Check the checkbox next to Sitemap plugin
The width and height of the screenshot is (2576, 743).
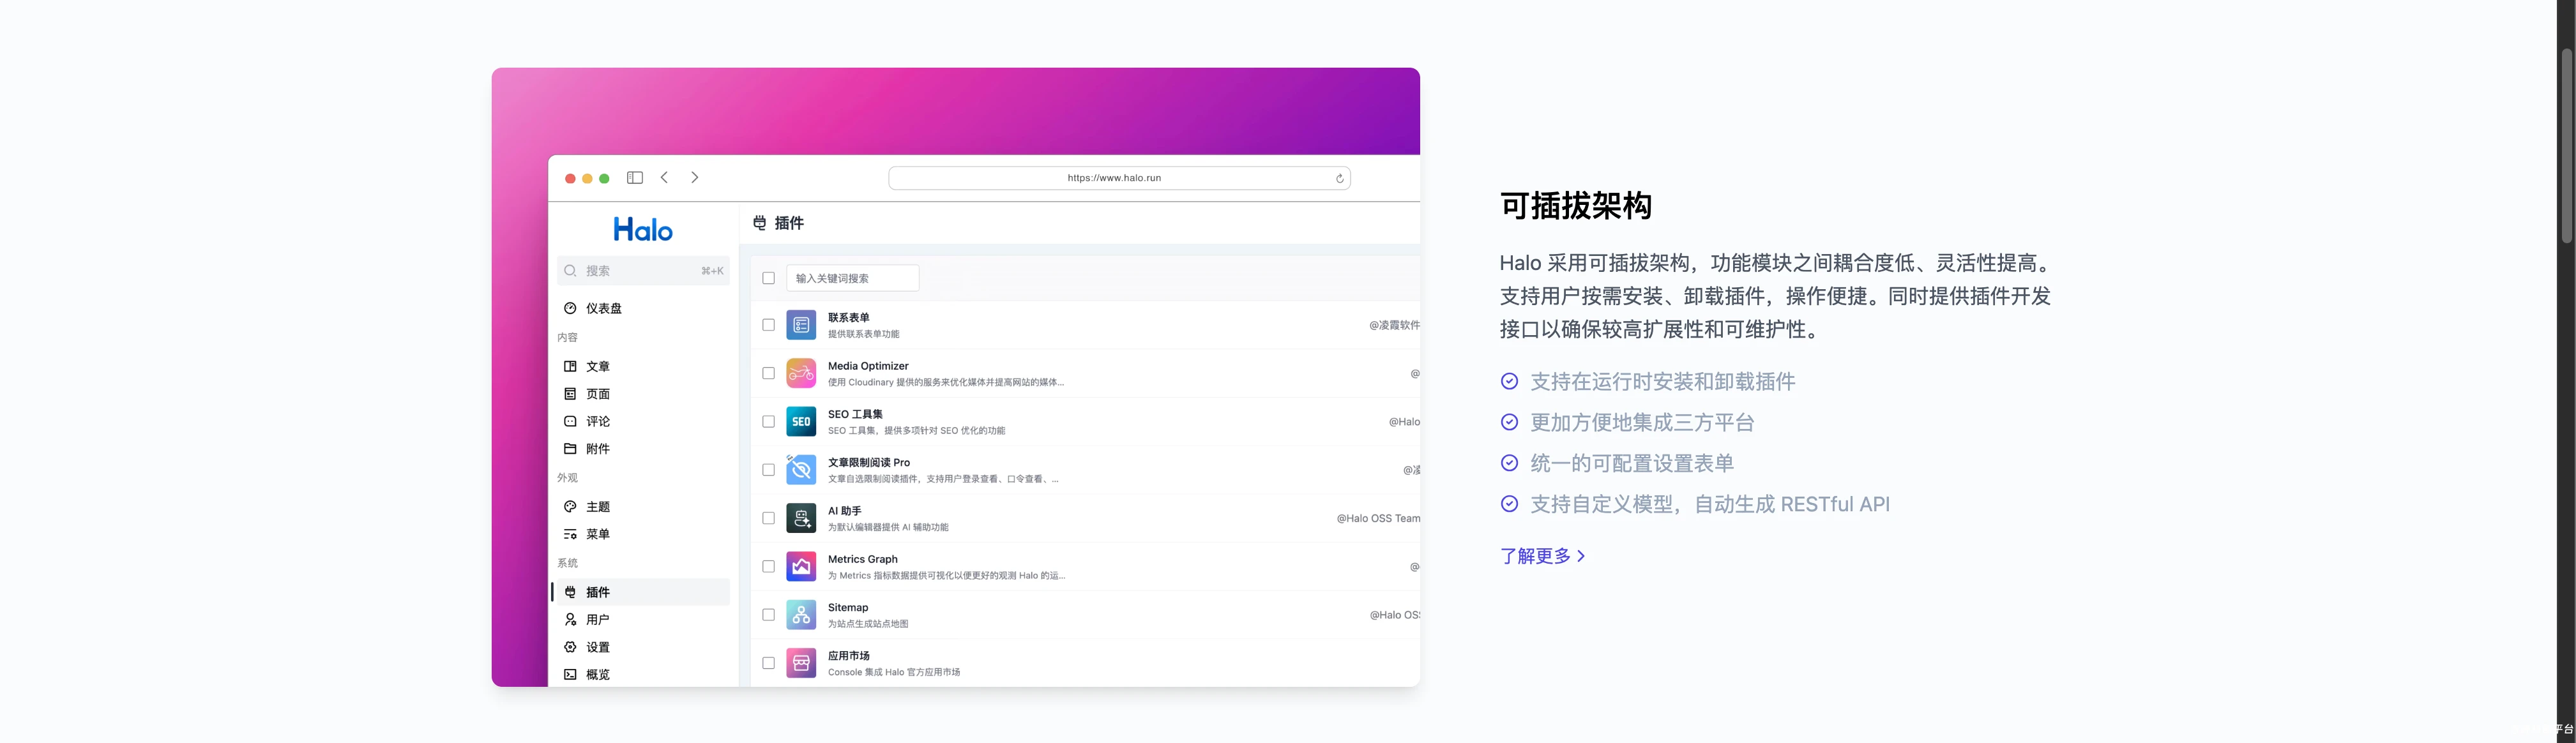(768, 614)
